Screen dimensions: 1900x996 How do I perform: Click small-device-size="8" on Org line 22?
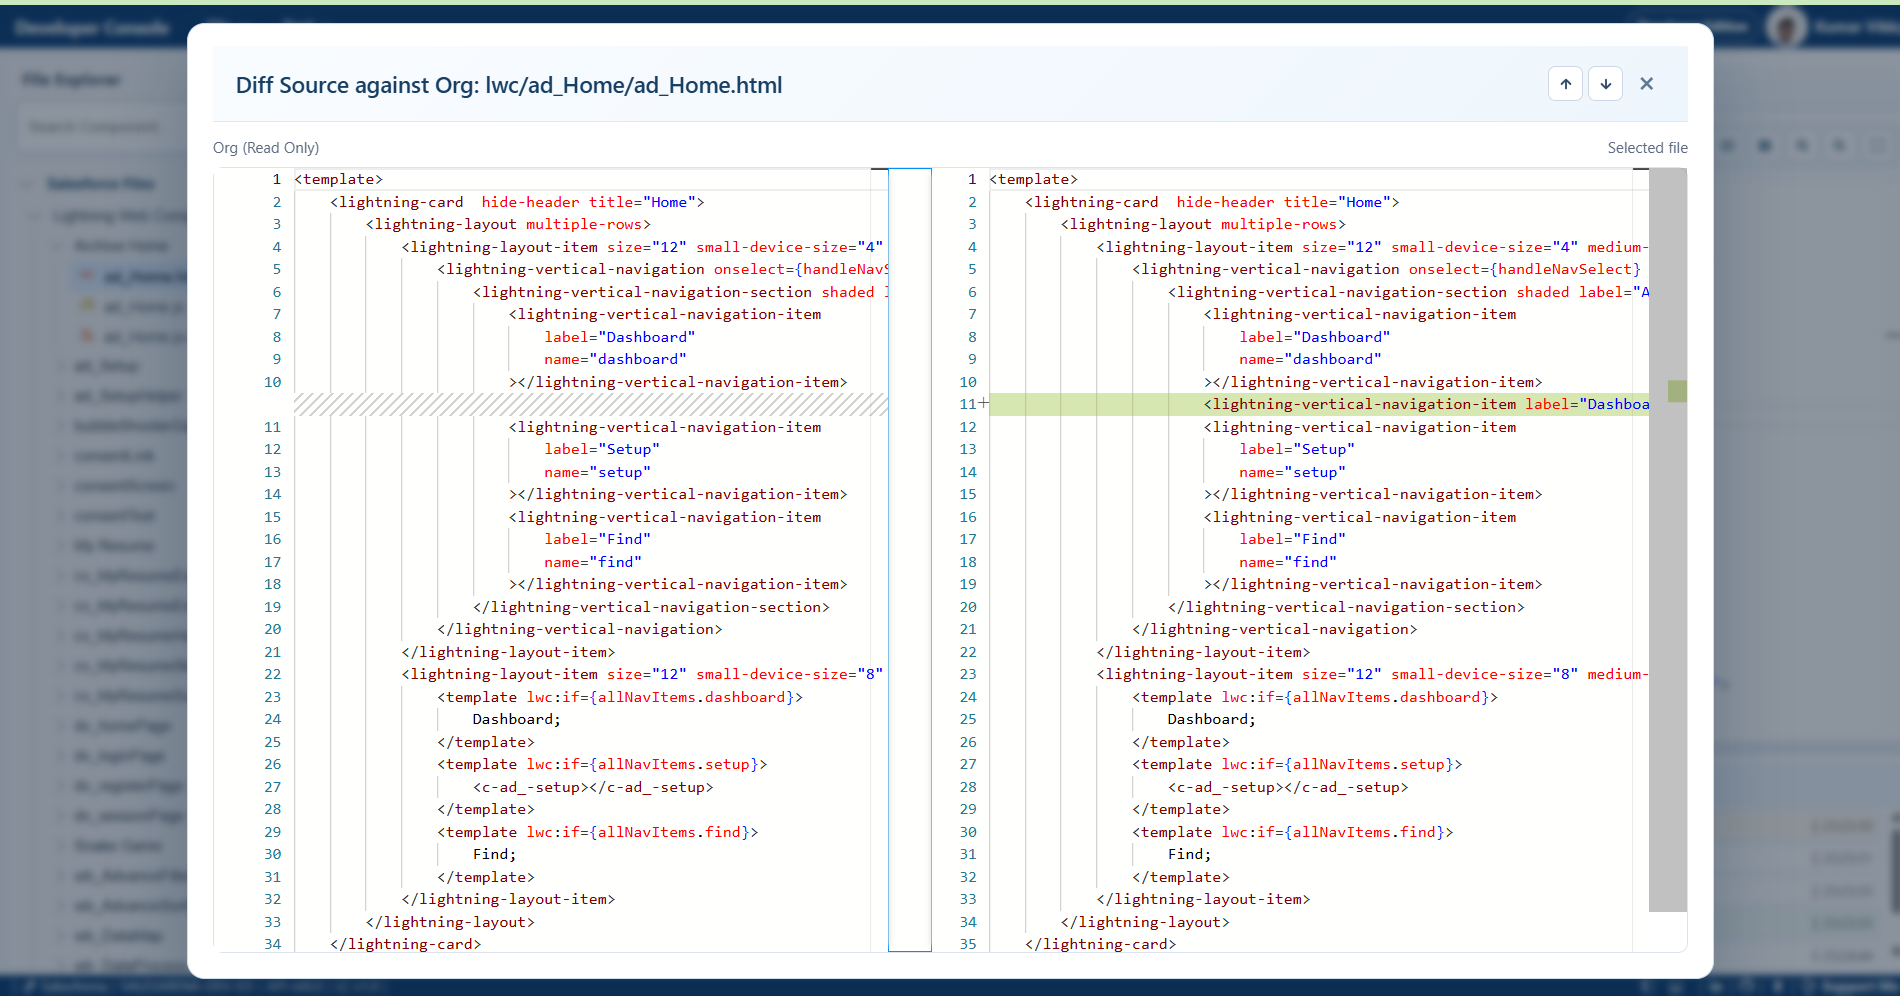pyautogui.click(x=790, y=674)
